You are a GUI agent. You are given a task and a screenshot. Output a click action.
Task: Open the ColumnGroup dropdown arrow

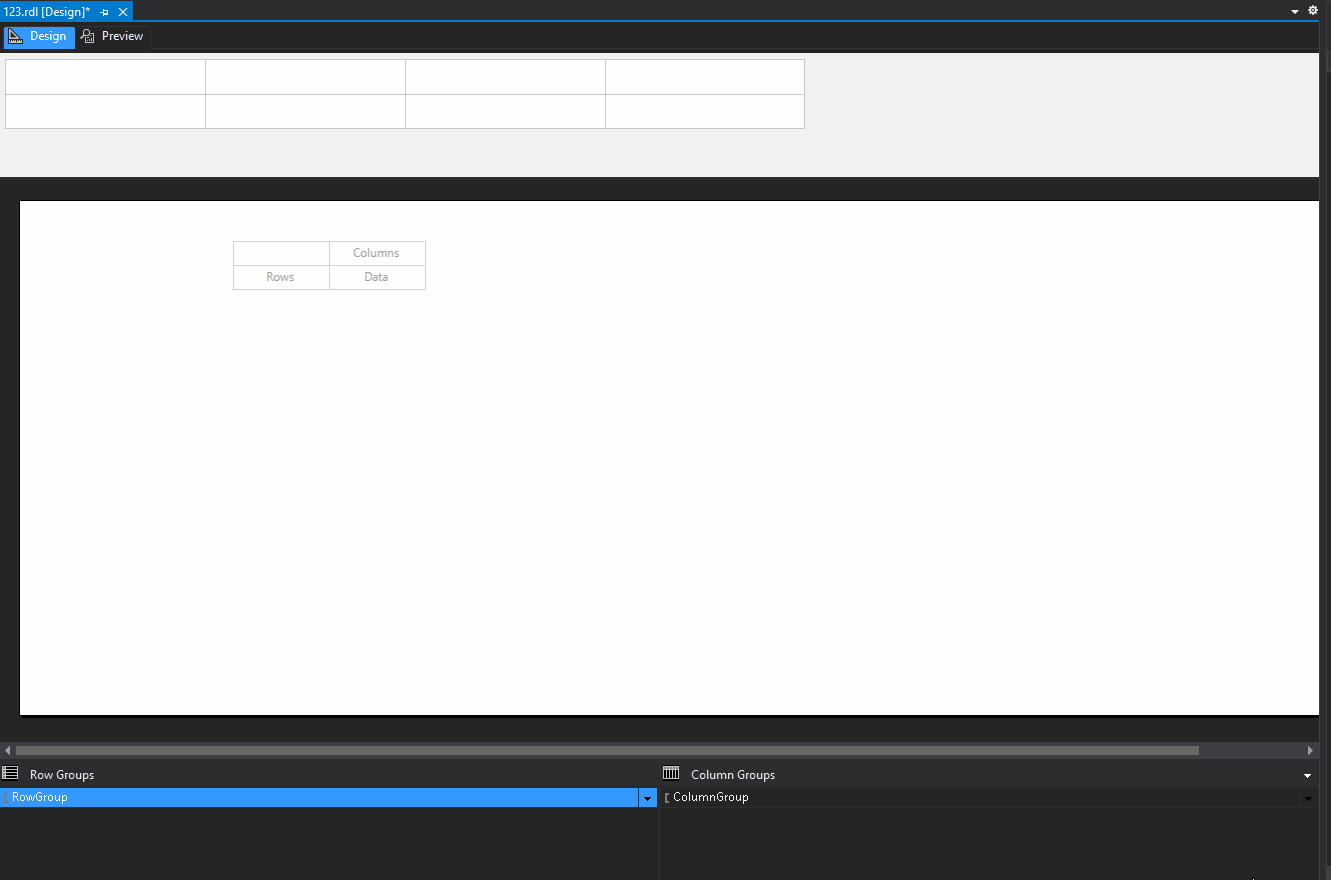1308,798
